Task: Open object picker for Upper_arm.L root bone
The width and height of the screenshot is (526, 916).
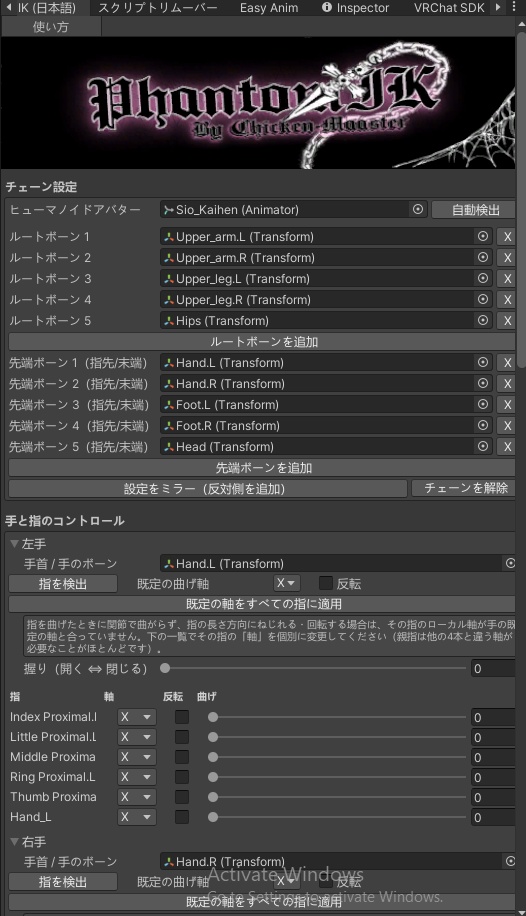Action: tap(483, 236)
